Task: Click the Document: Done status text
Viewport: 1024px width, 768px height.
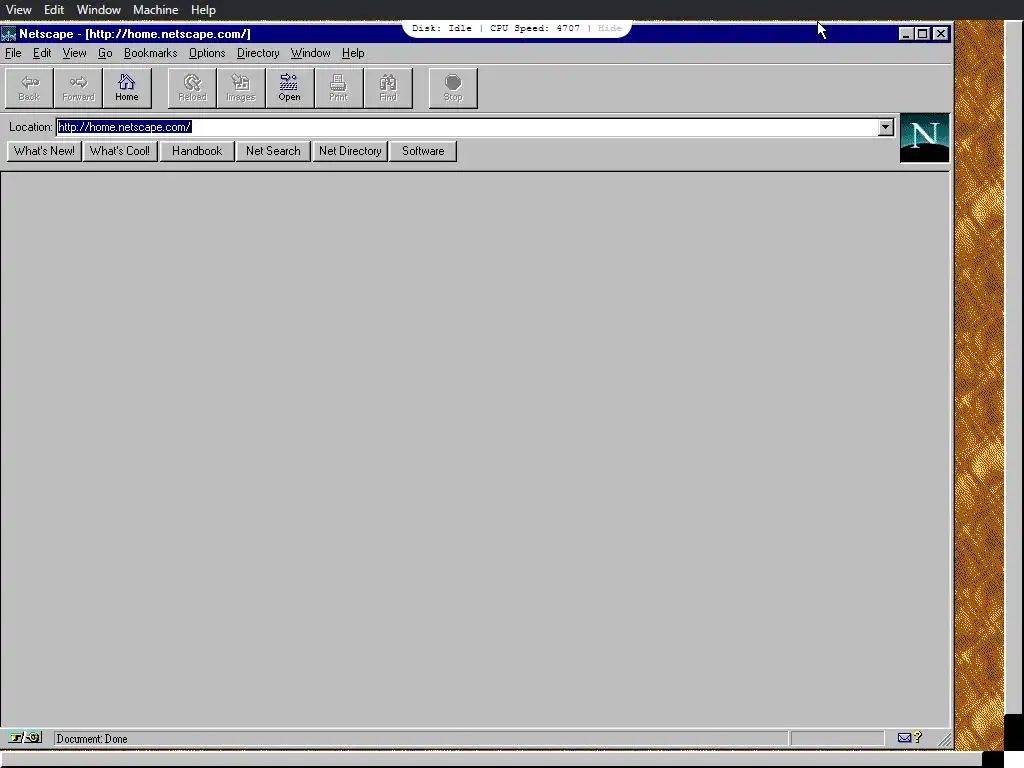Action: [92, 739]
